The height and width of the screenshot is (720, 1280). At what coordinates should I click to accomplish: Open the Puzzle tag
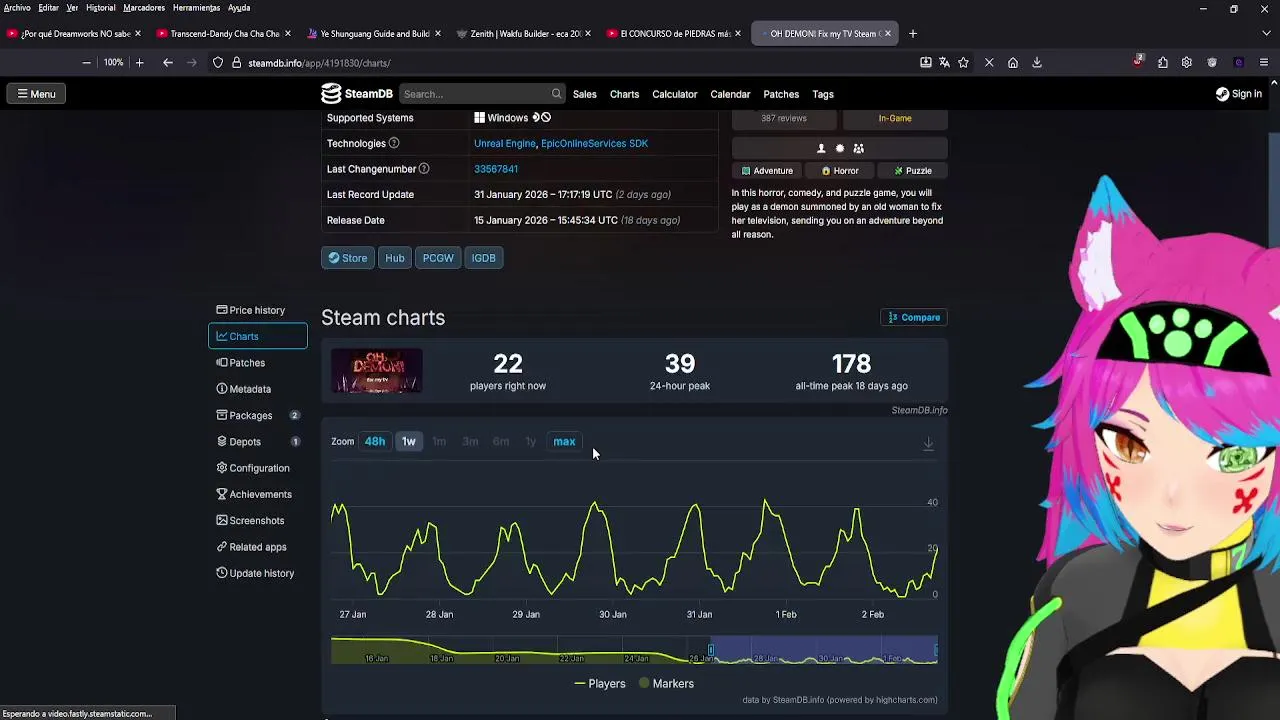click(x=912, y=171)
